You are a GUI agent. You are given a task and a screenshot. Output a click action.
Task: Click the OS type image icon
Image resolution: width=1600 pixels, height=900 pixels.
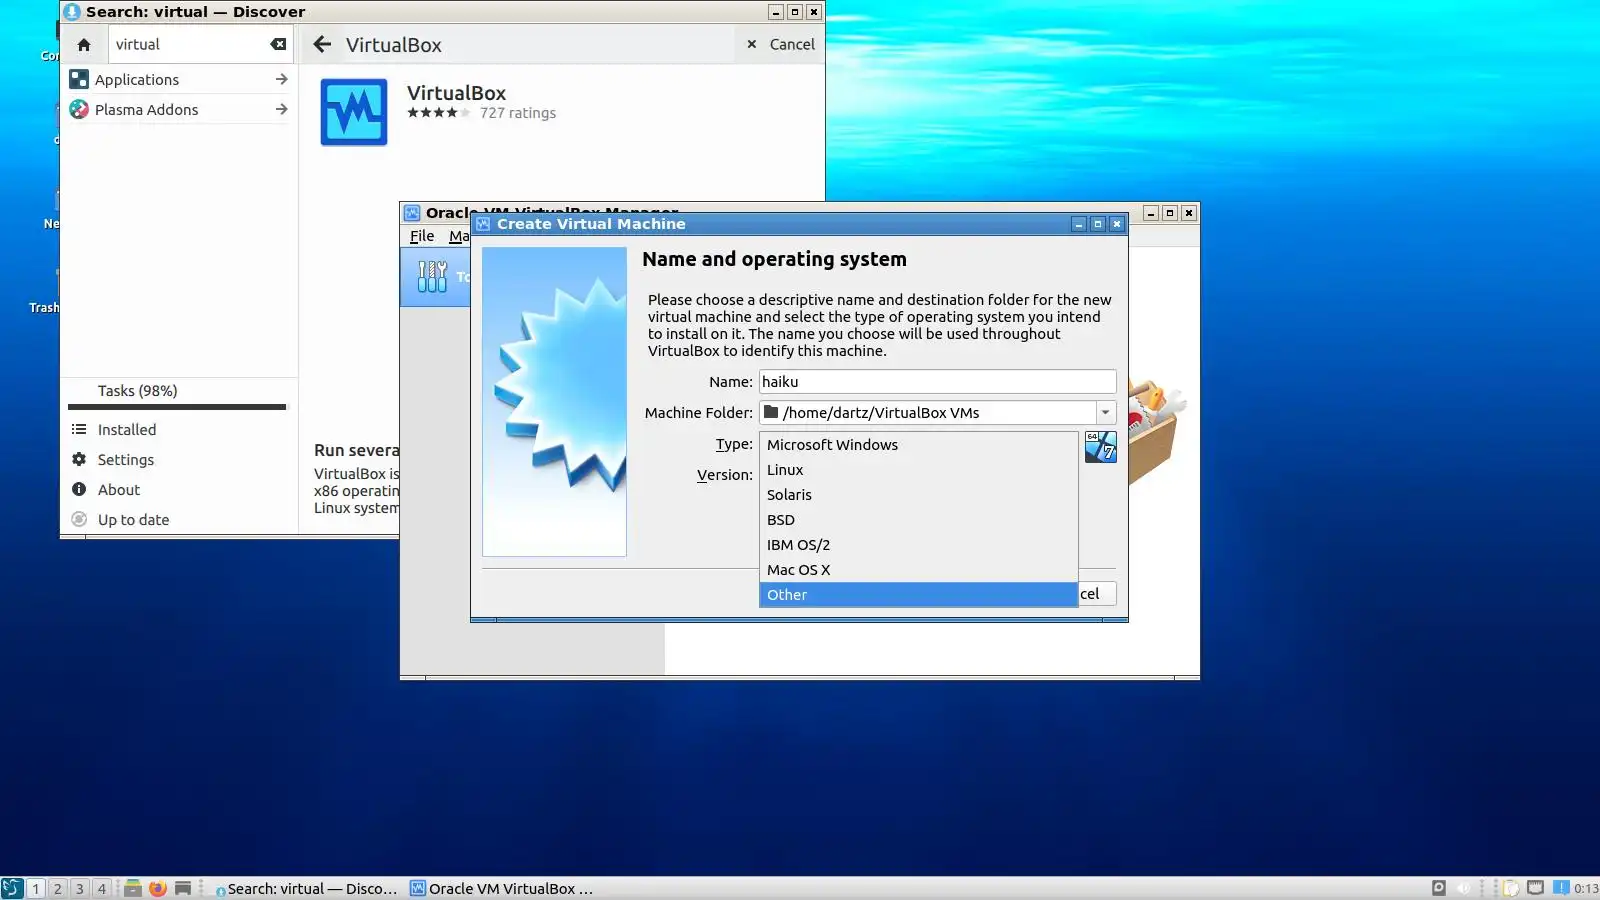pyautogui.click(x=1101, y=447)
